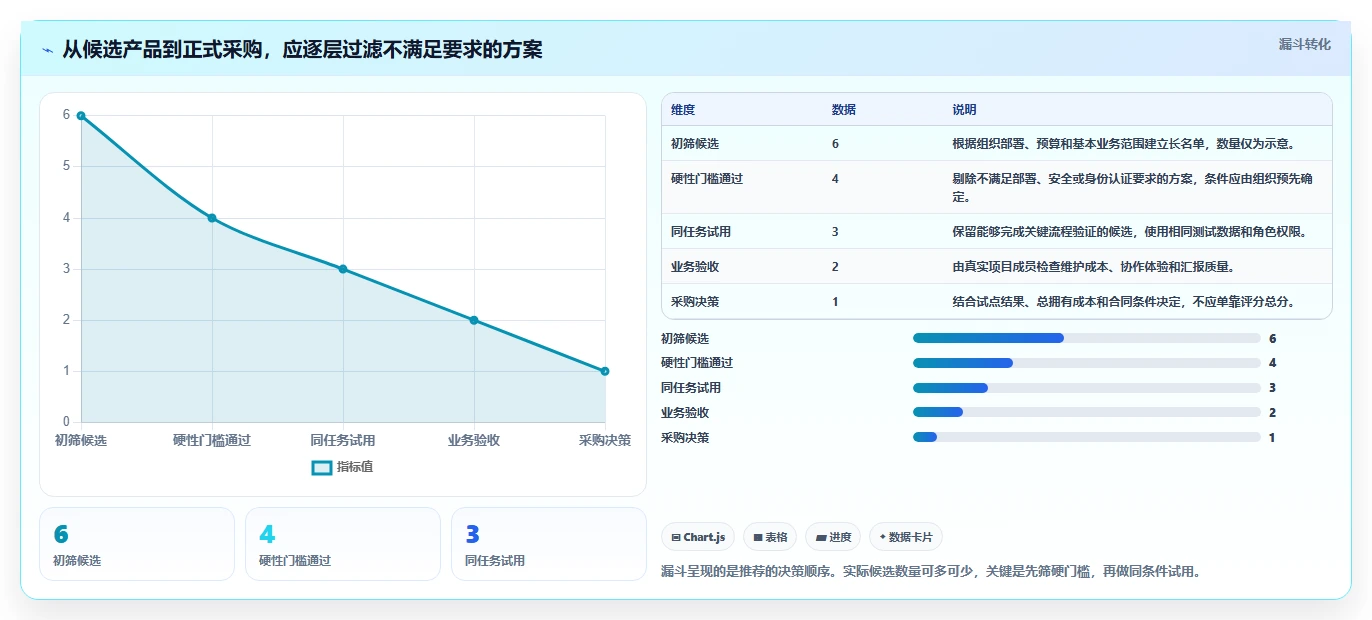Screen dimensions: 1372x620
Task: Click the data card showing 4 硬性门槛通过
Action: (343, 544)
